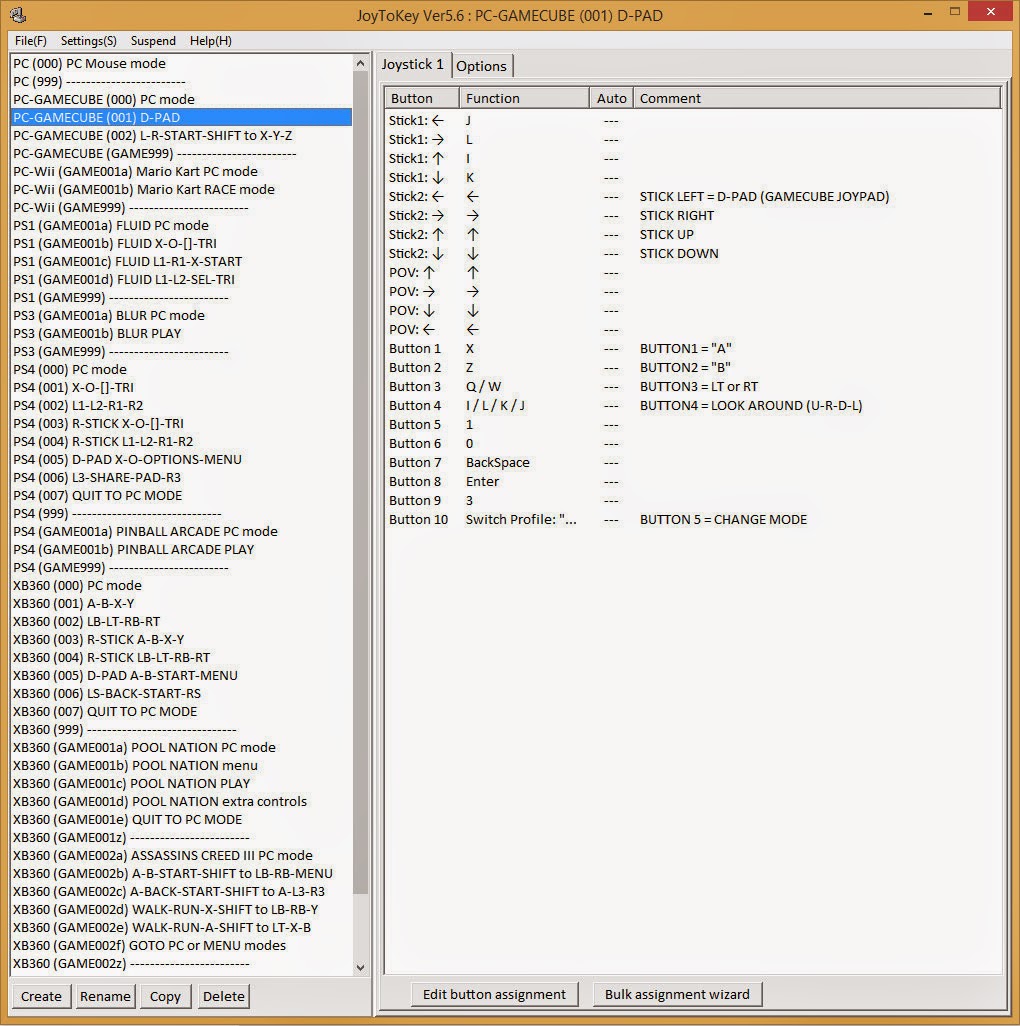
Task: Click Edit button assignment
Action: pyautogui.click(x=494, y=994)
